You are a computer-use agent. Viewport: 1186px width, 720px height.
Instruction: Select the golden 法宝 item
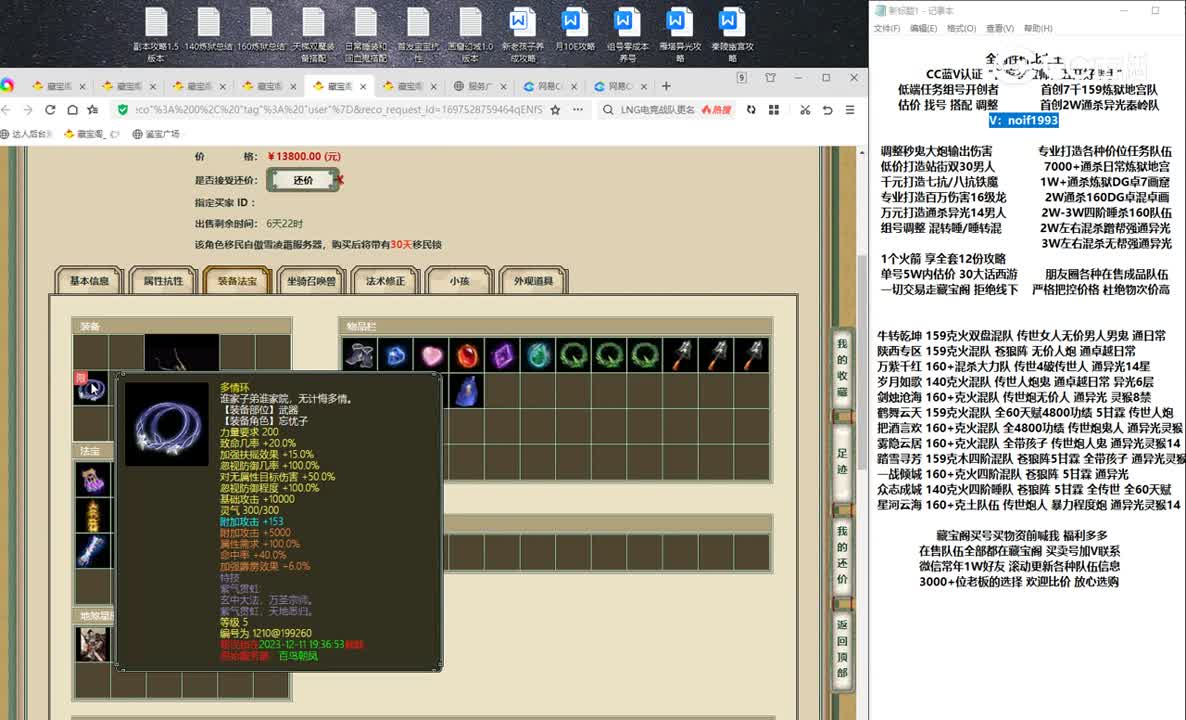tap(92, 515)
